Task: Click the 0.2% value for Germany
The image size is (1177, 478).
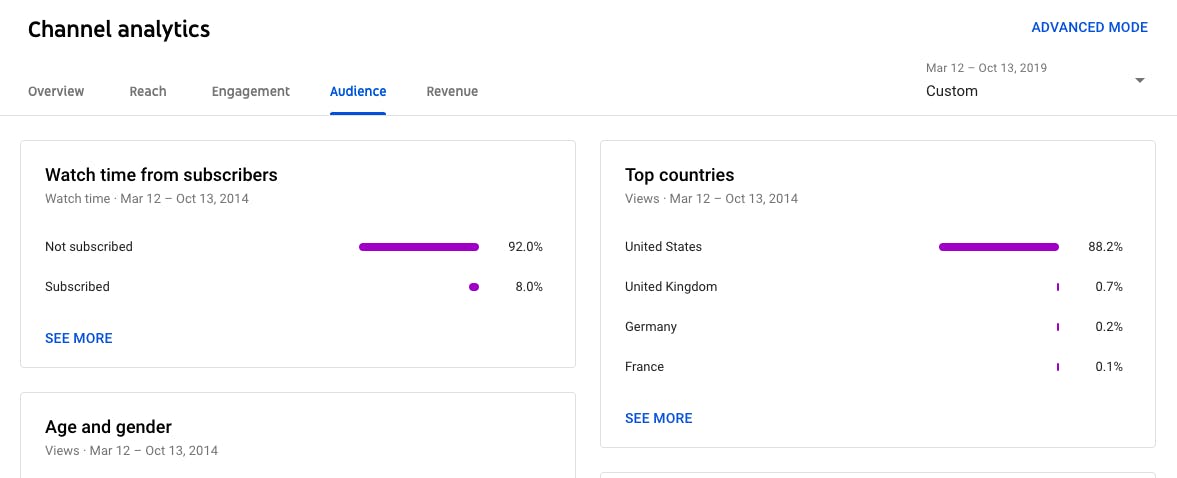Action: point(1109,327)
